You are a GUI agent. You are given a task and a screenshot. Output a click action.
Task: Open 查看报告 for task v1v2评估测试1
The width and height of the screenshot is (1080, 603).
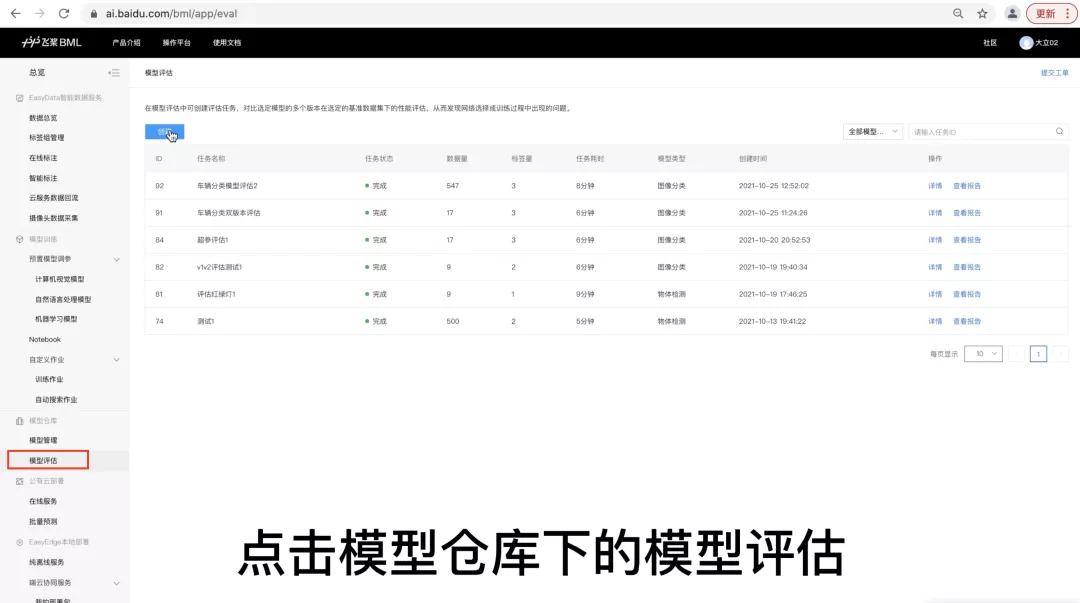(966, 267)
